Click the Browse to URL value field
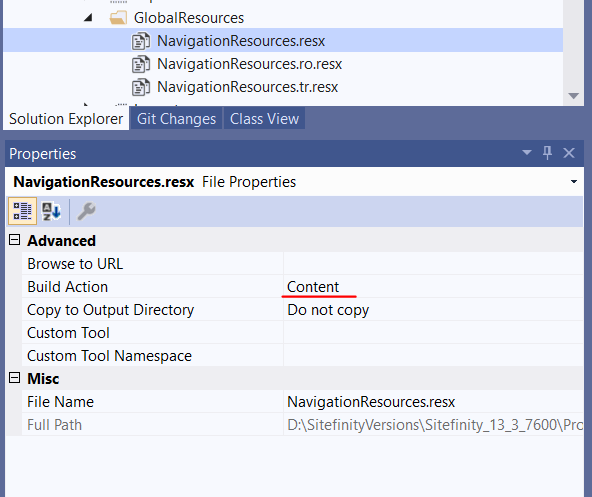592x497 pixels. coord(433,264)
